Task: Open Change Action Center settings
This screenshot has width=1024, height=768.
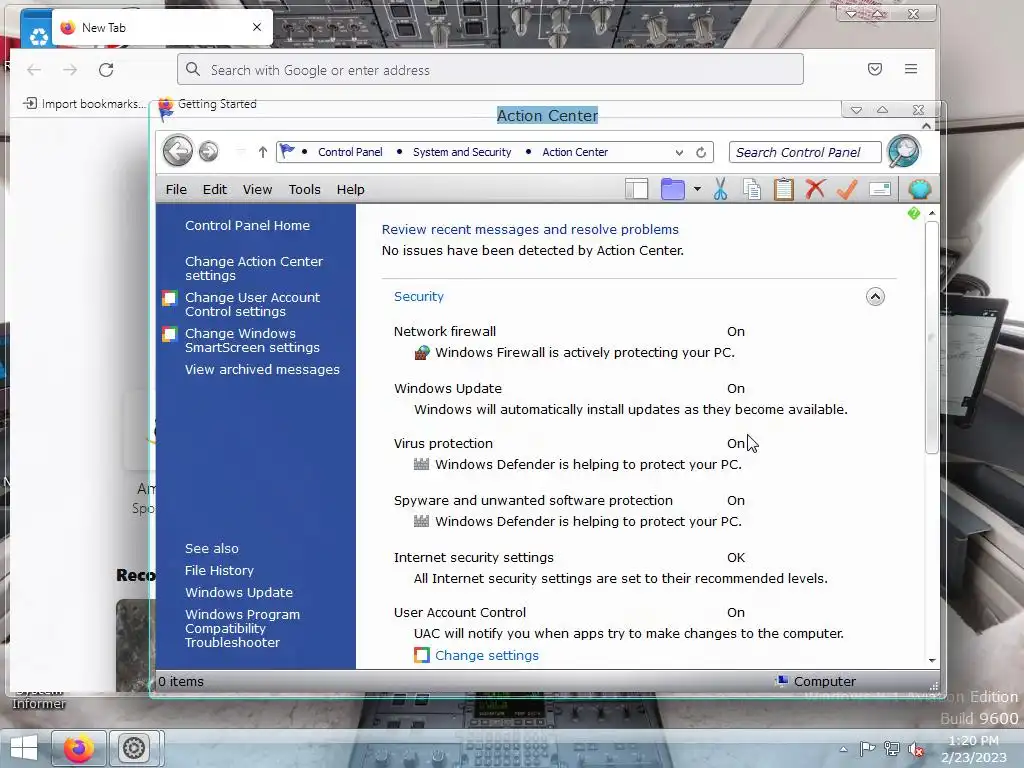Action: 253,268
